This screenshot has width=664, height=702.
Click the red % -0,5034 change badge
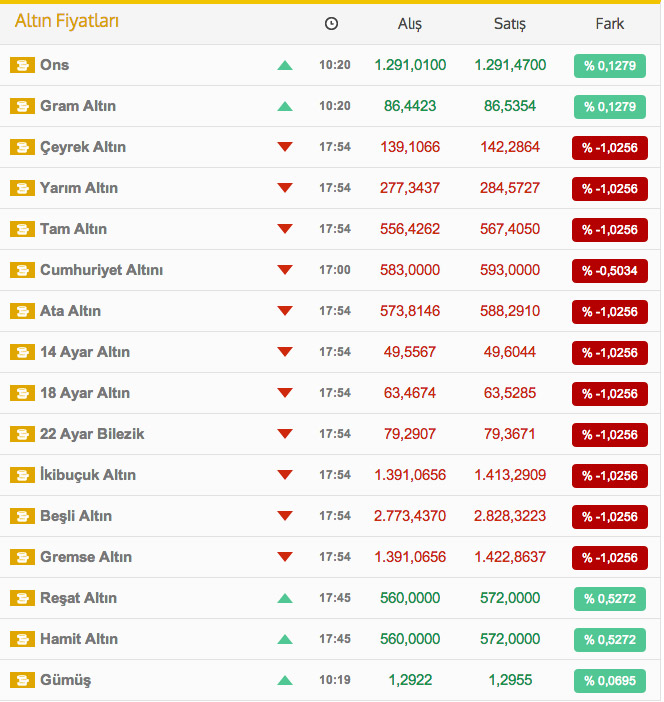(609, 271)
